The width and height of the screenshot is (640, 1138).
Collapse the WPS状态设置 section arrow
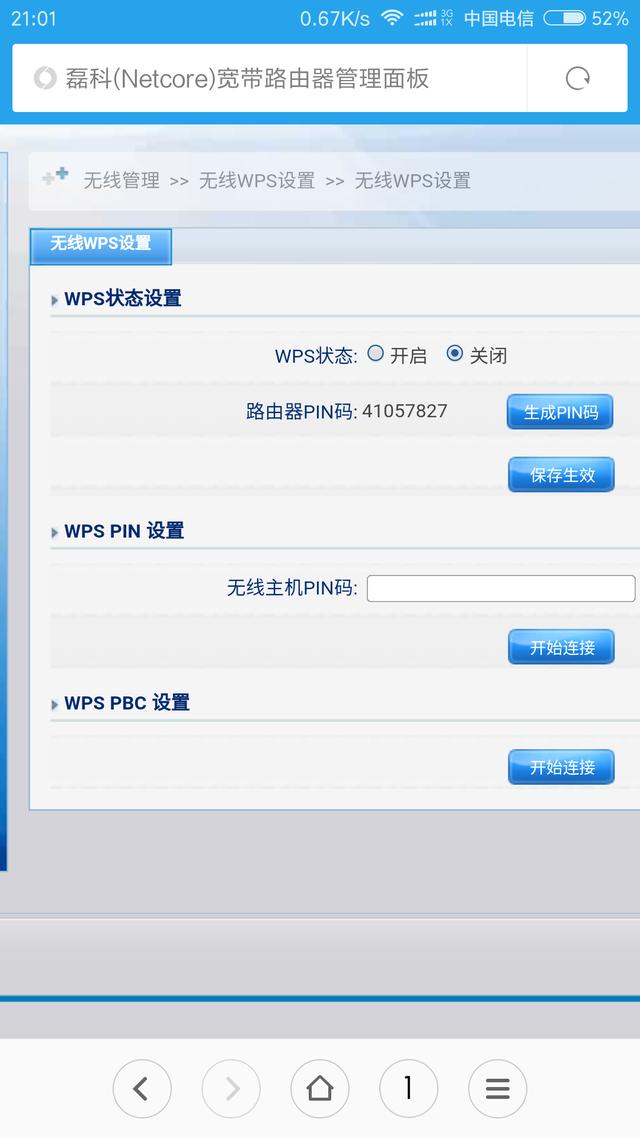(x=54, y=300)
